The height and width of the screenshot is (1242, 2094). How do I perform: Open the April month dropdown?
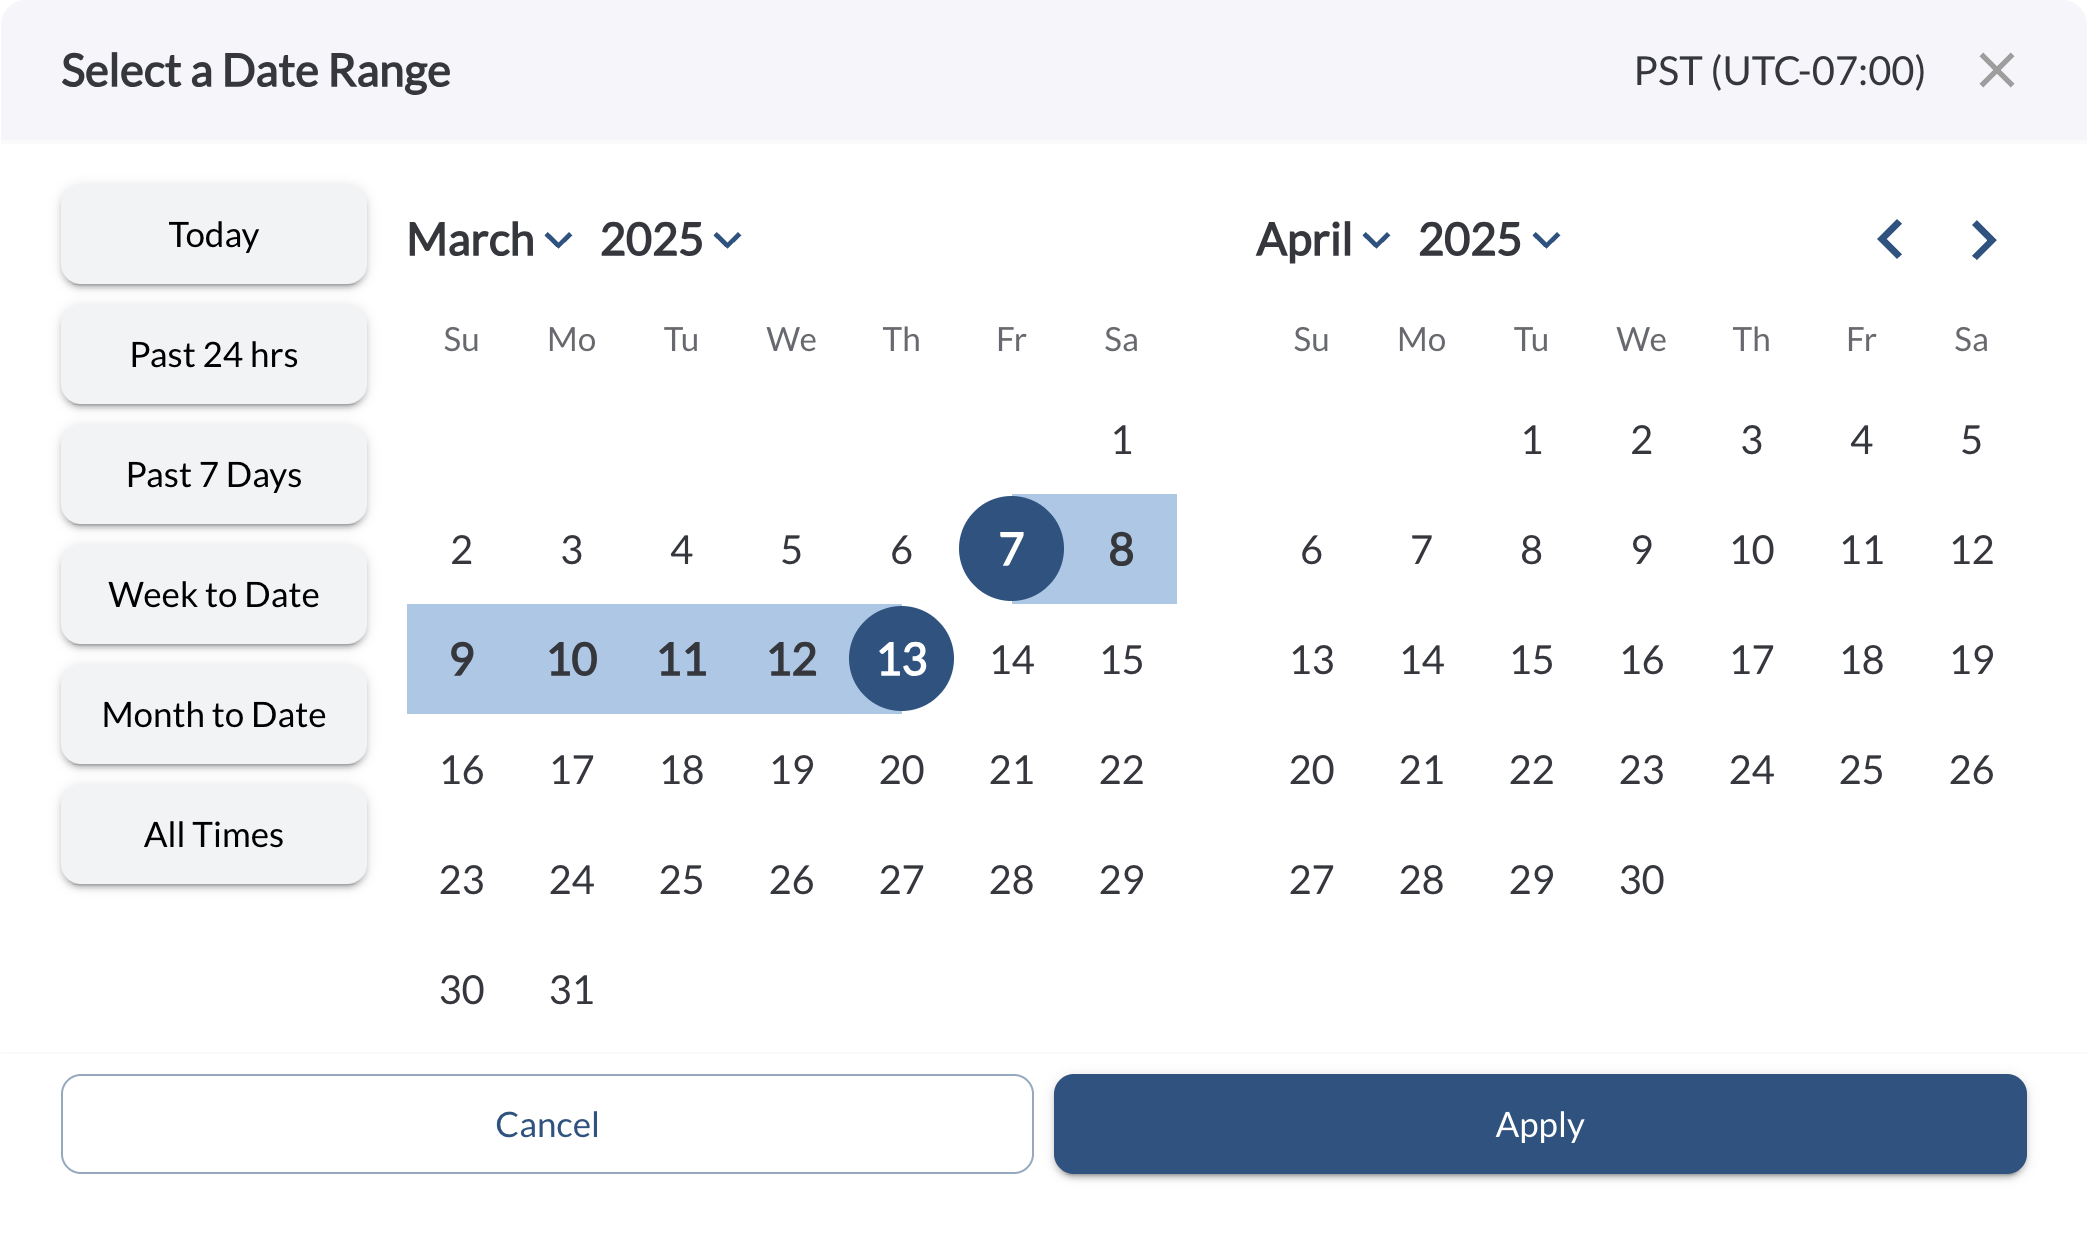click(1322, 240)
